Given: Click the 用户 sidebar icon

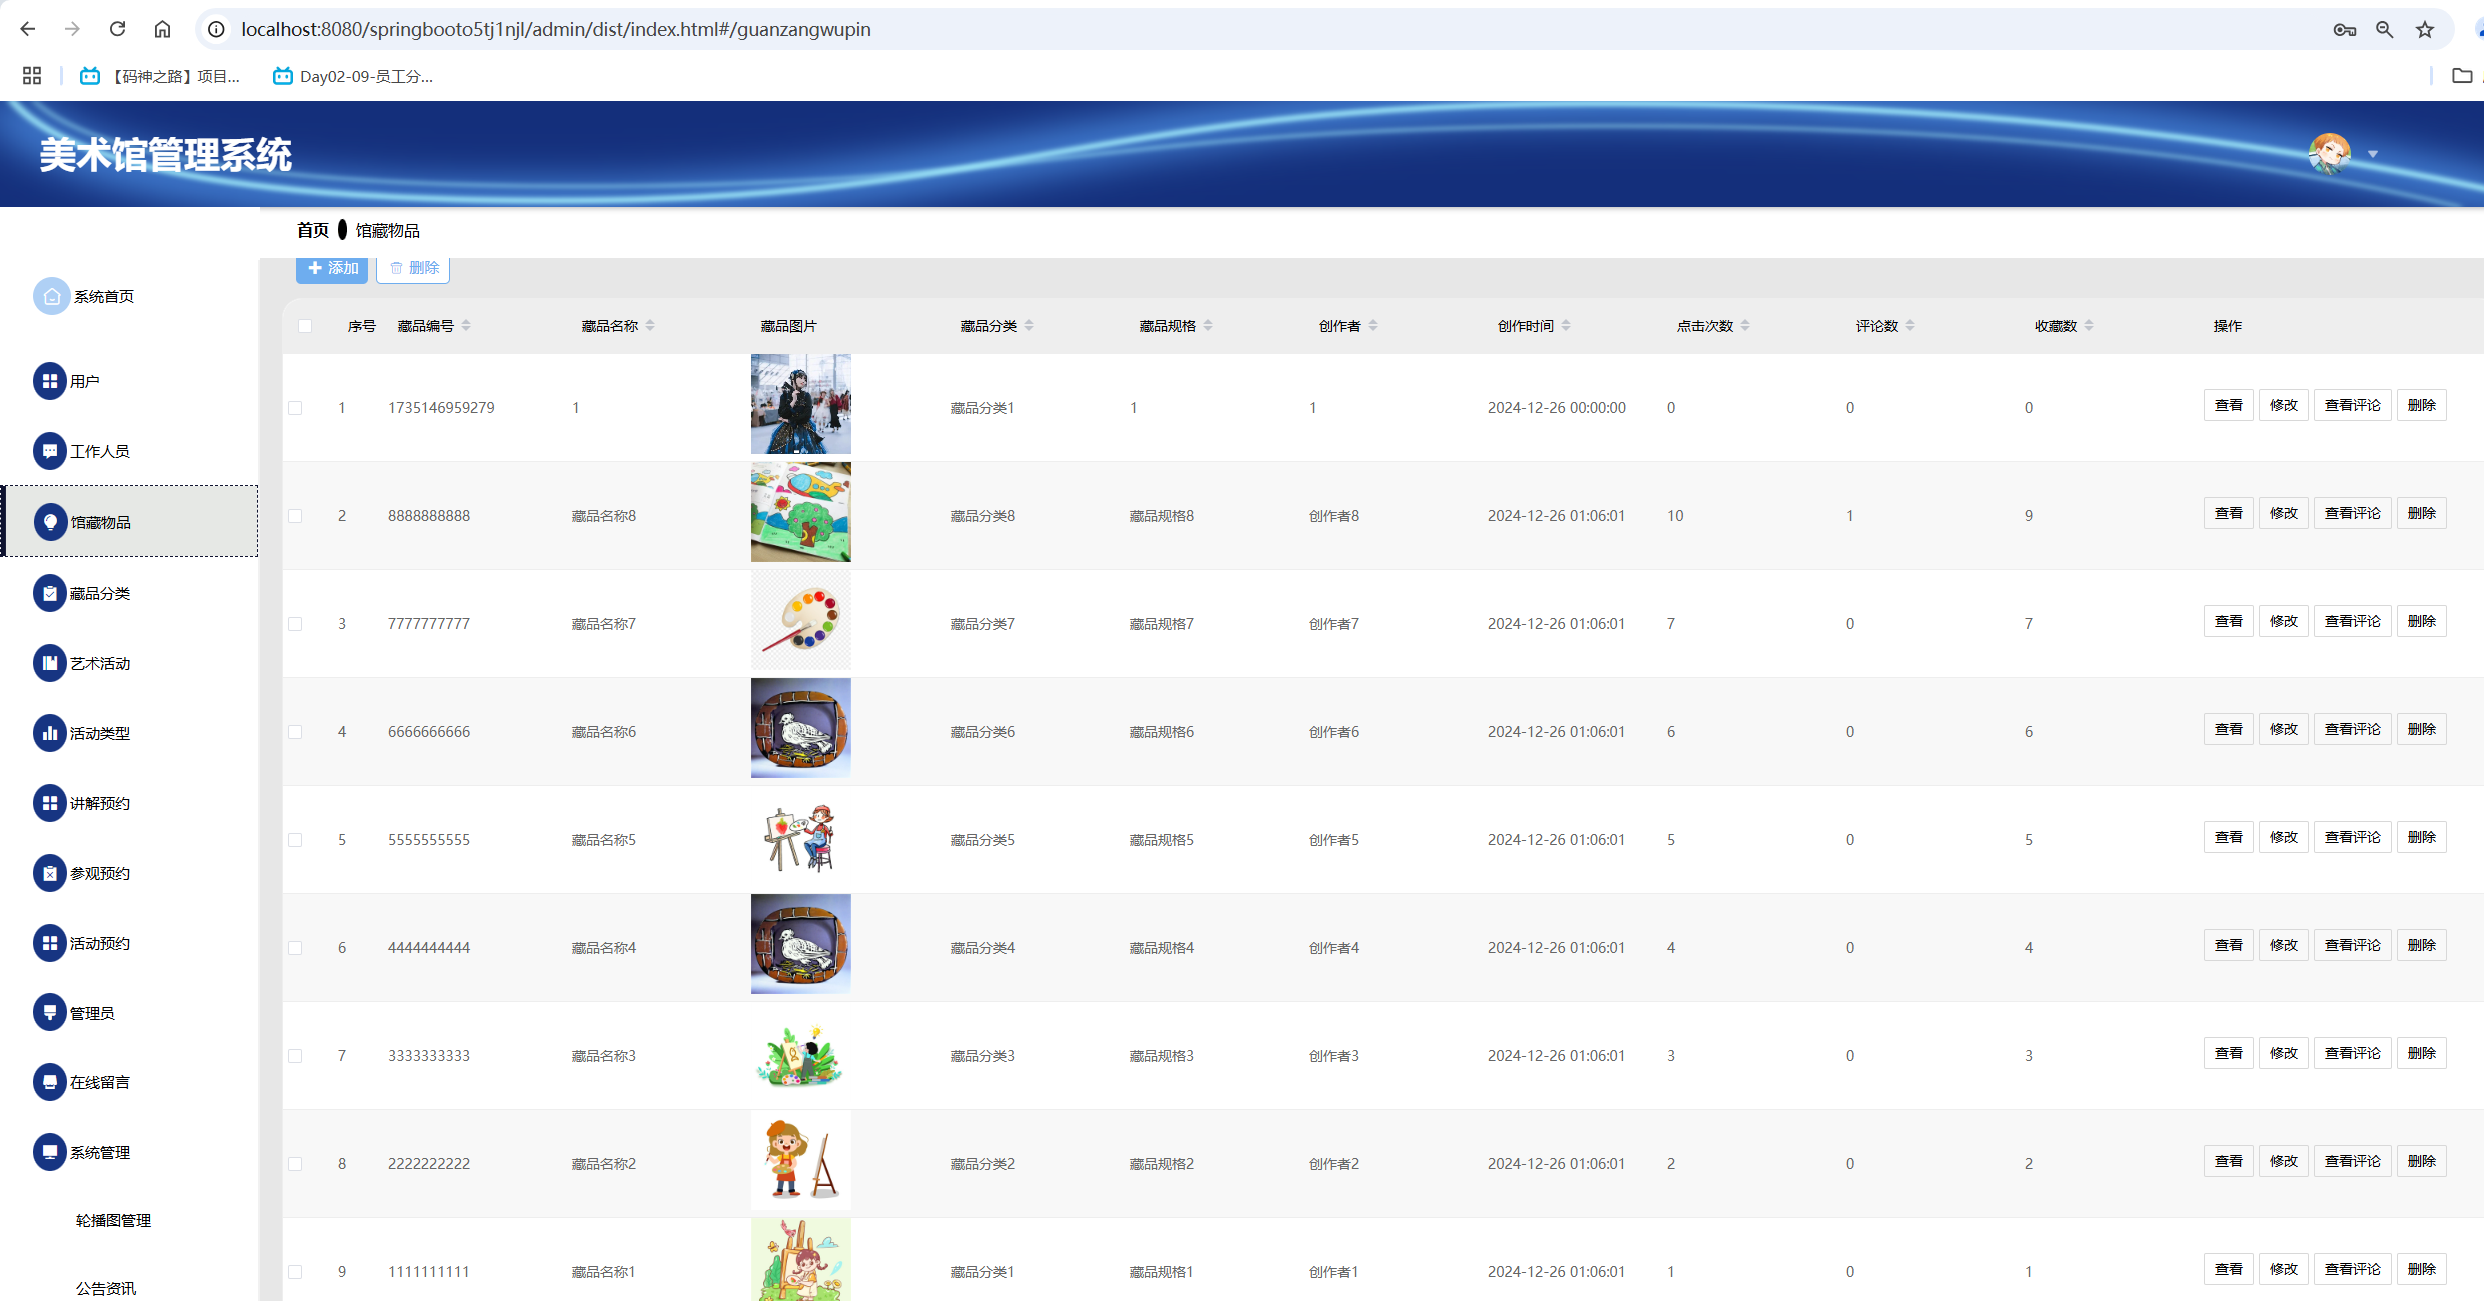Looking at the screenshot, I should [x=49, y=381].
